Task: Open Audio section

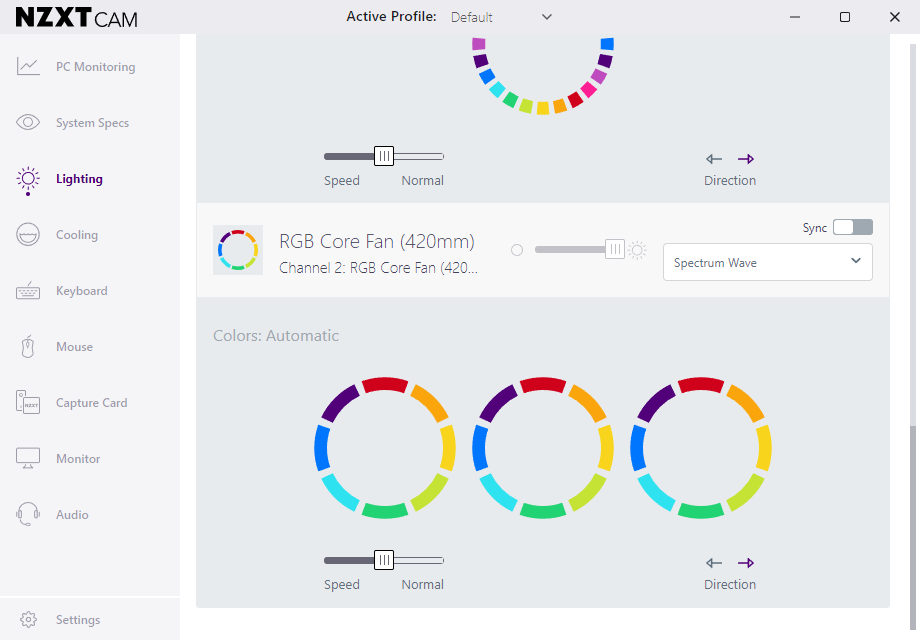Action: pyautogui.click(x=72, y=514)
